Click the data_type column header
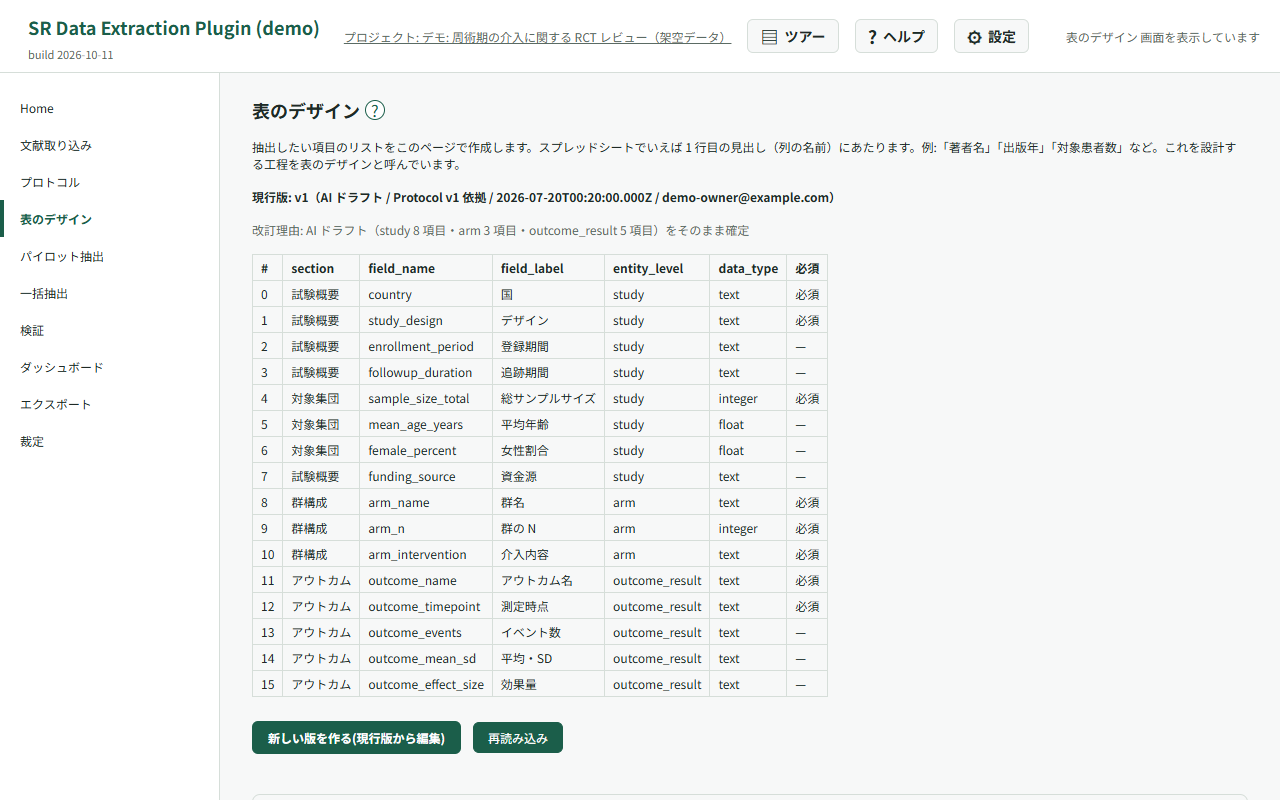The width and height of the screenshot is (1280, 800). [748, 268]
